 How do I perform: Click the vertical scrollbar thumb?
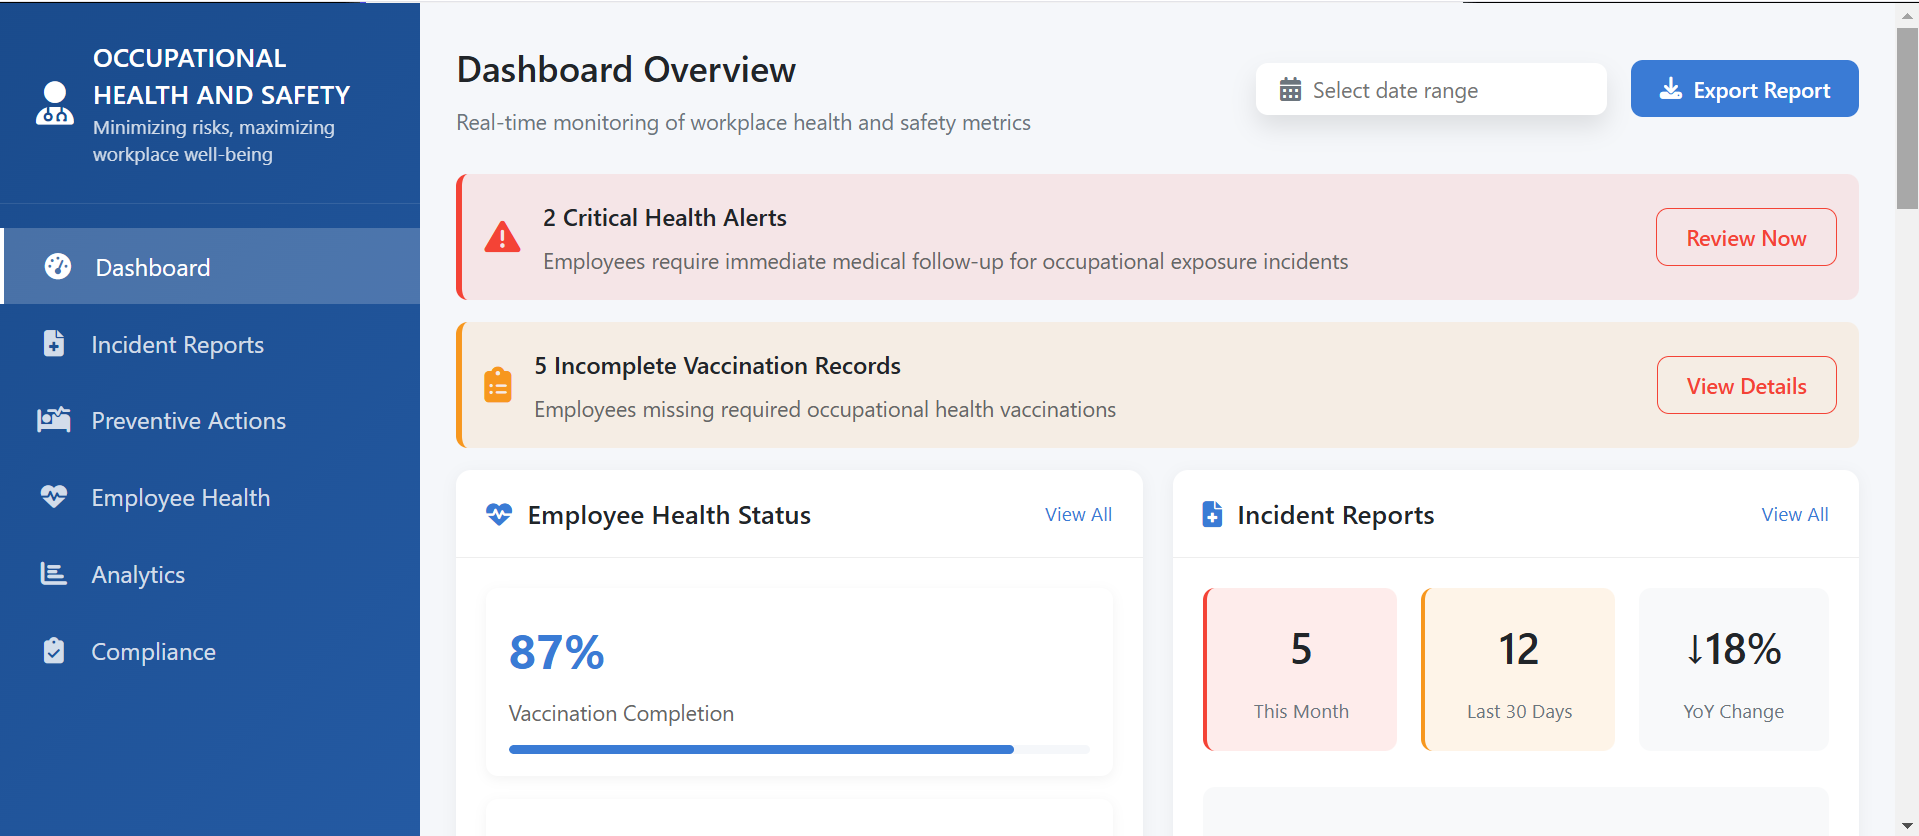(x=1907, y=118)
